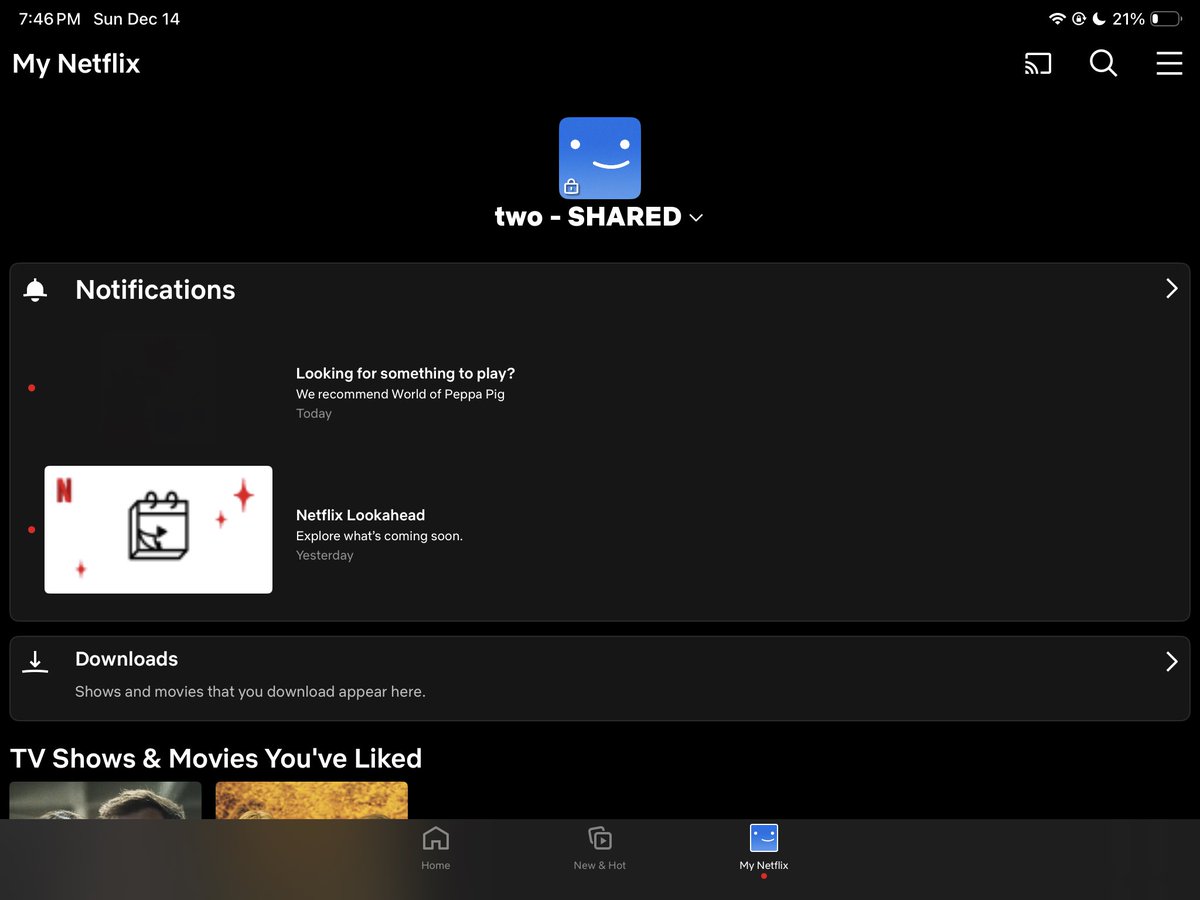Open 'Looking for something to play?' notification

coord(405,373)
